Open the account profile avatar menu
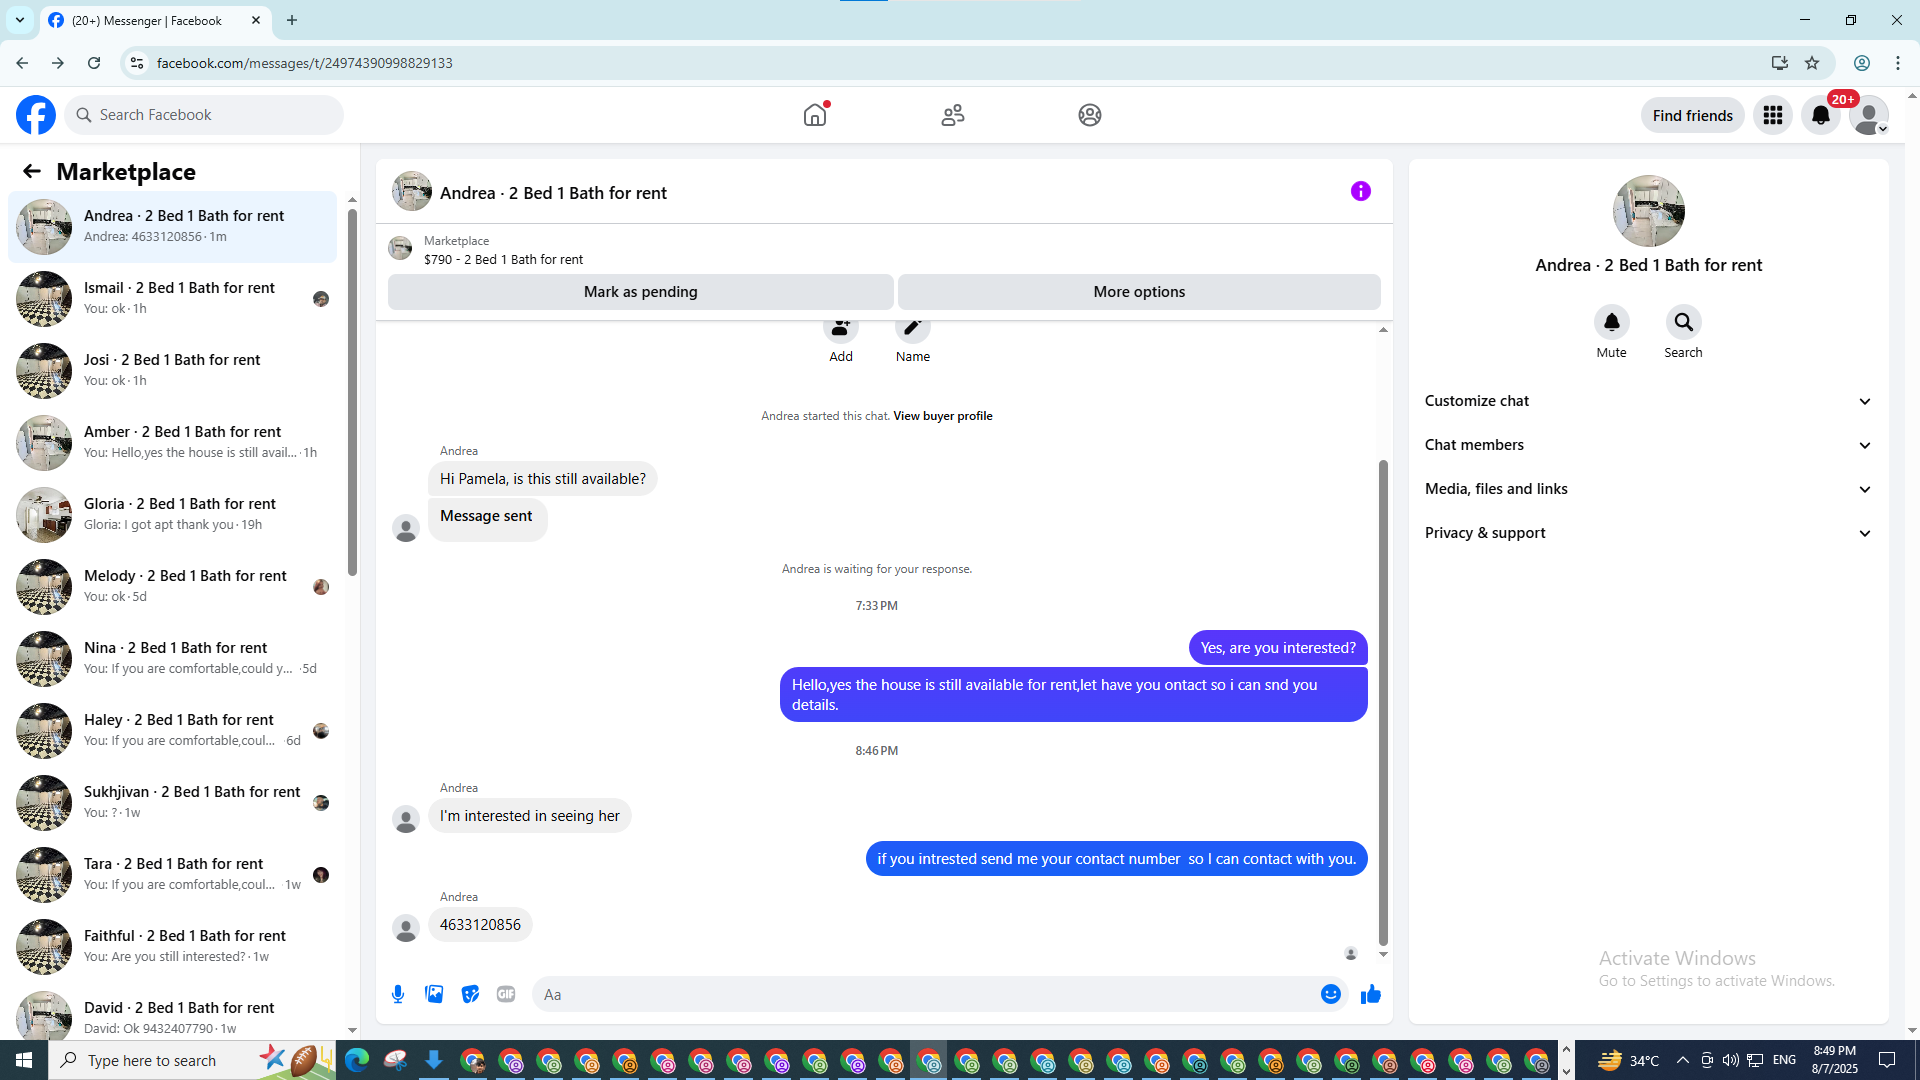The height and width of the screenshot is (1080, 1920). [x=1869, y=115]
